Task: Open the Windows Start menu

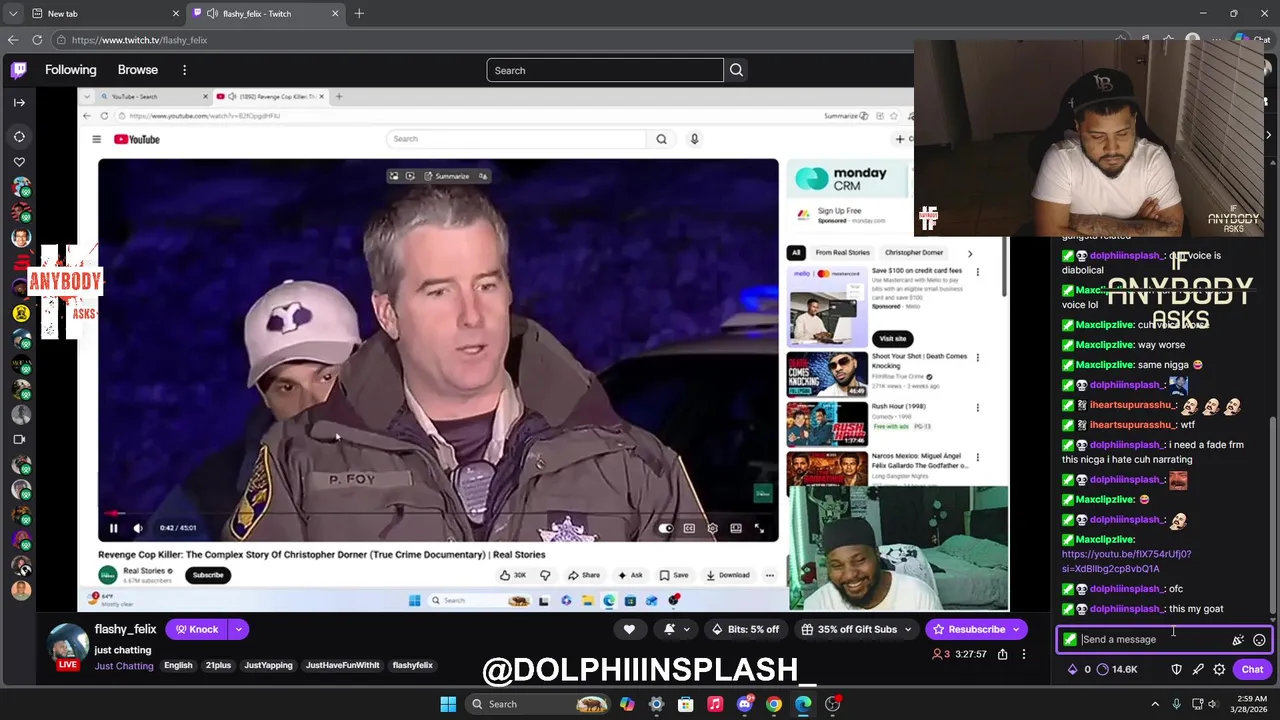Action: click(448, 704)
